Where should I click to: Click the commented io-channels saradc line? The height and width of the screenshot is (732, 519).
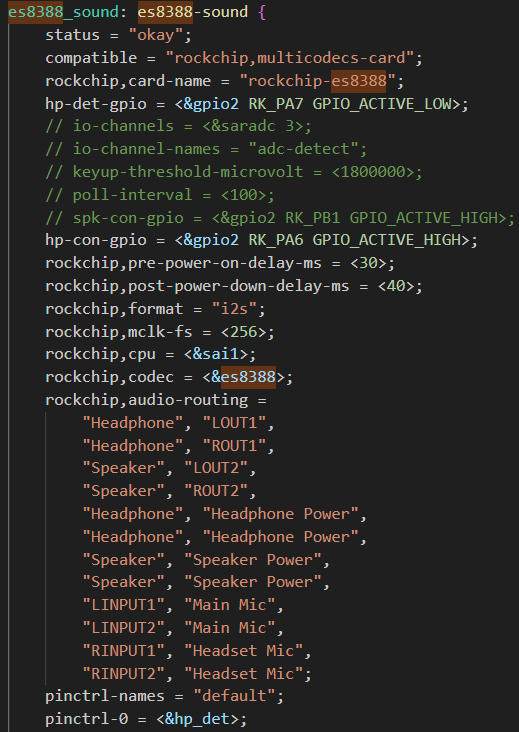coord(178,126)
